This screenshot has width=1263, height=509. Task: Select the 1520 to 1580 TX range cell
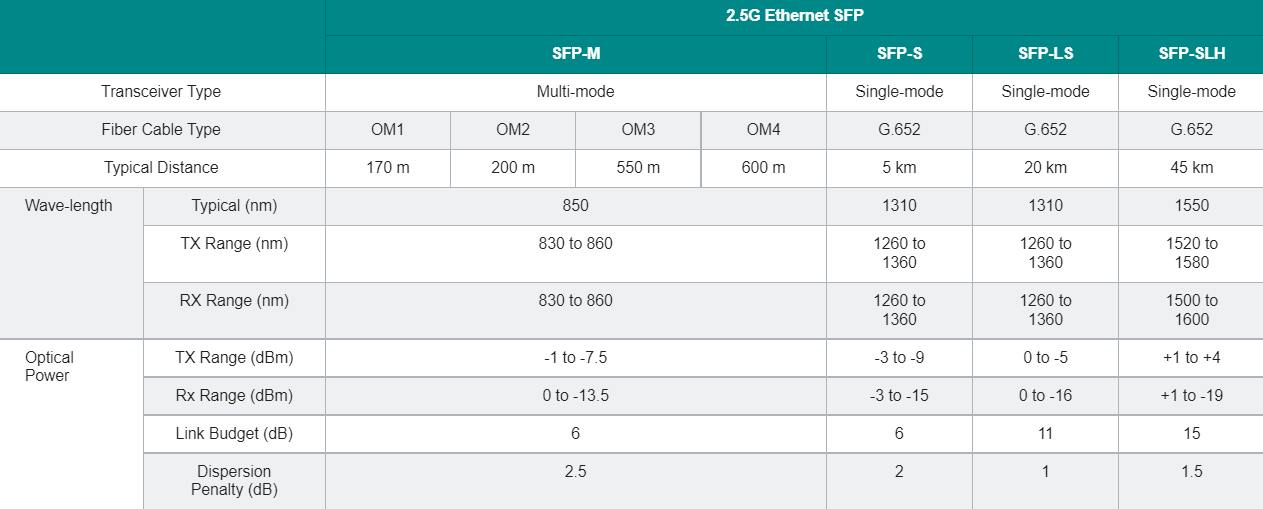[1191, 253]
